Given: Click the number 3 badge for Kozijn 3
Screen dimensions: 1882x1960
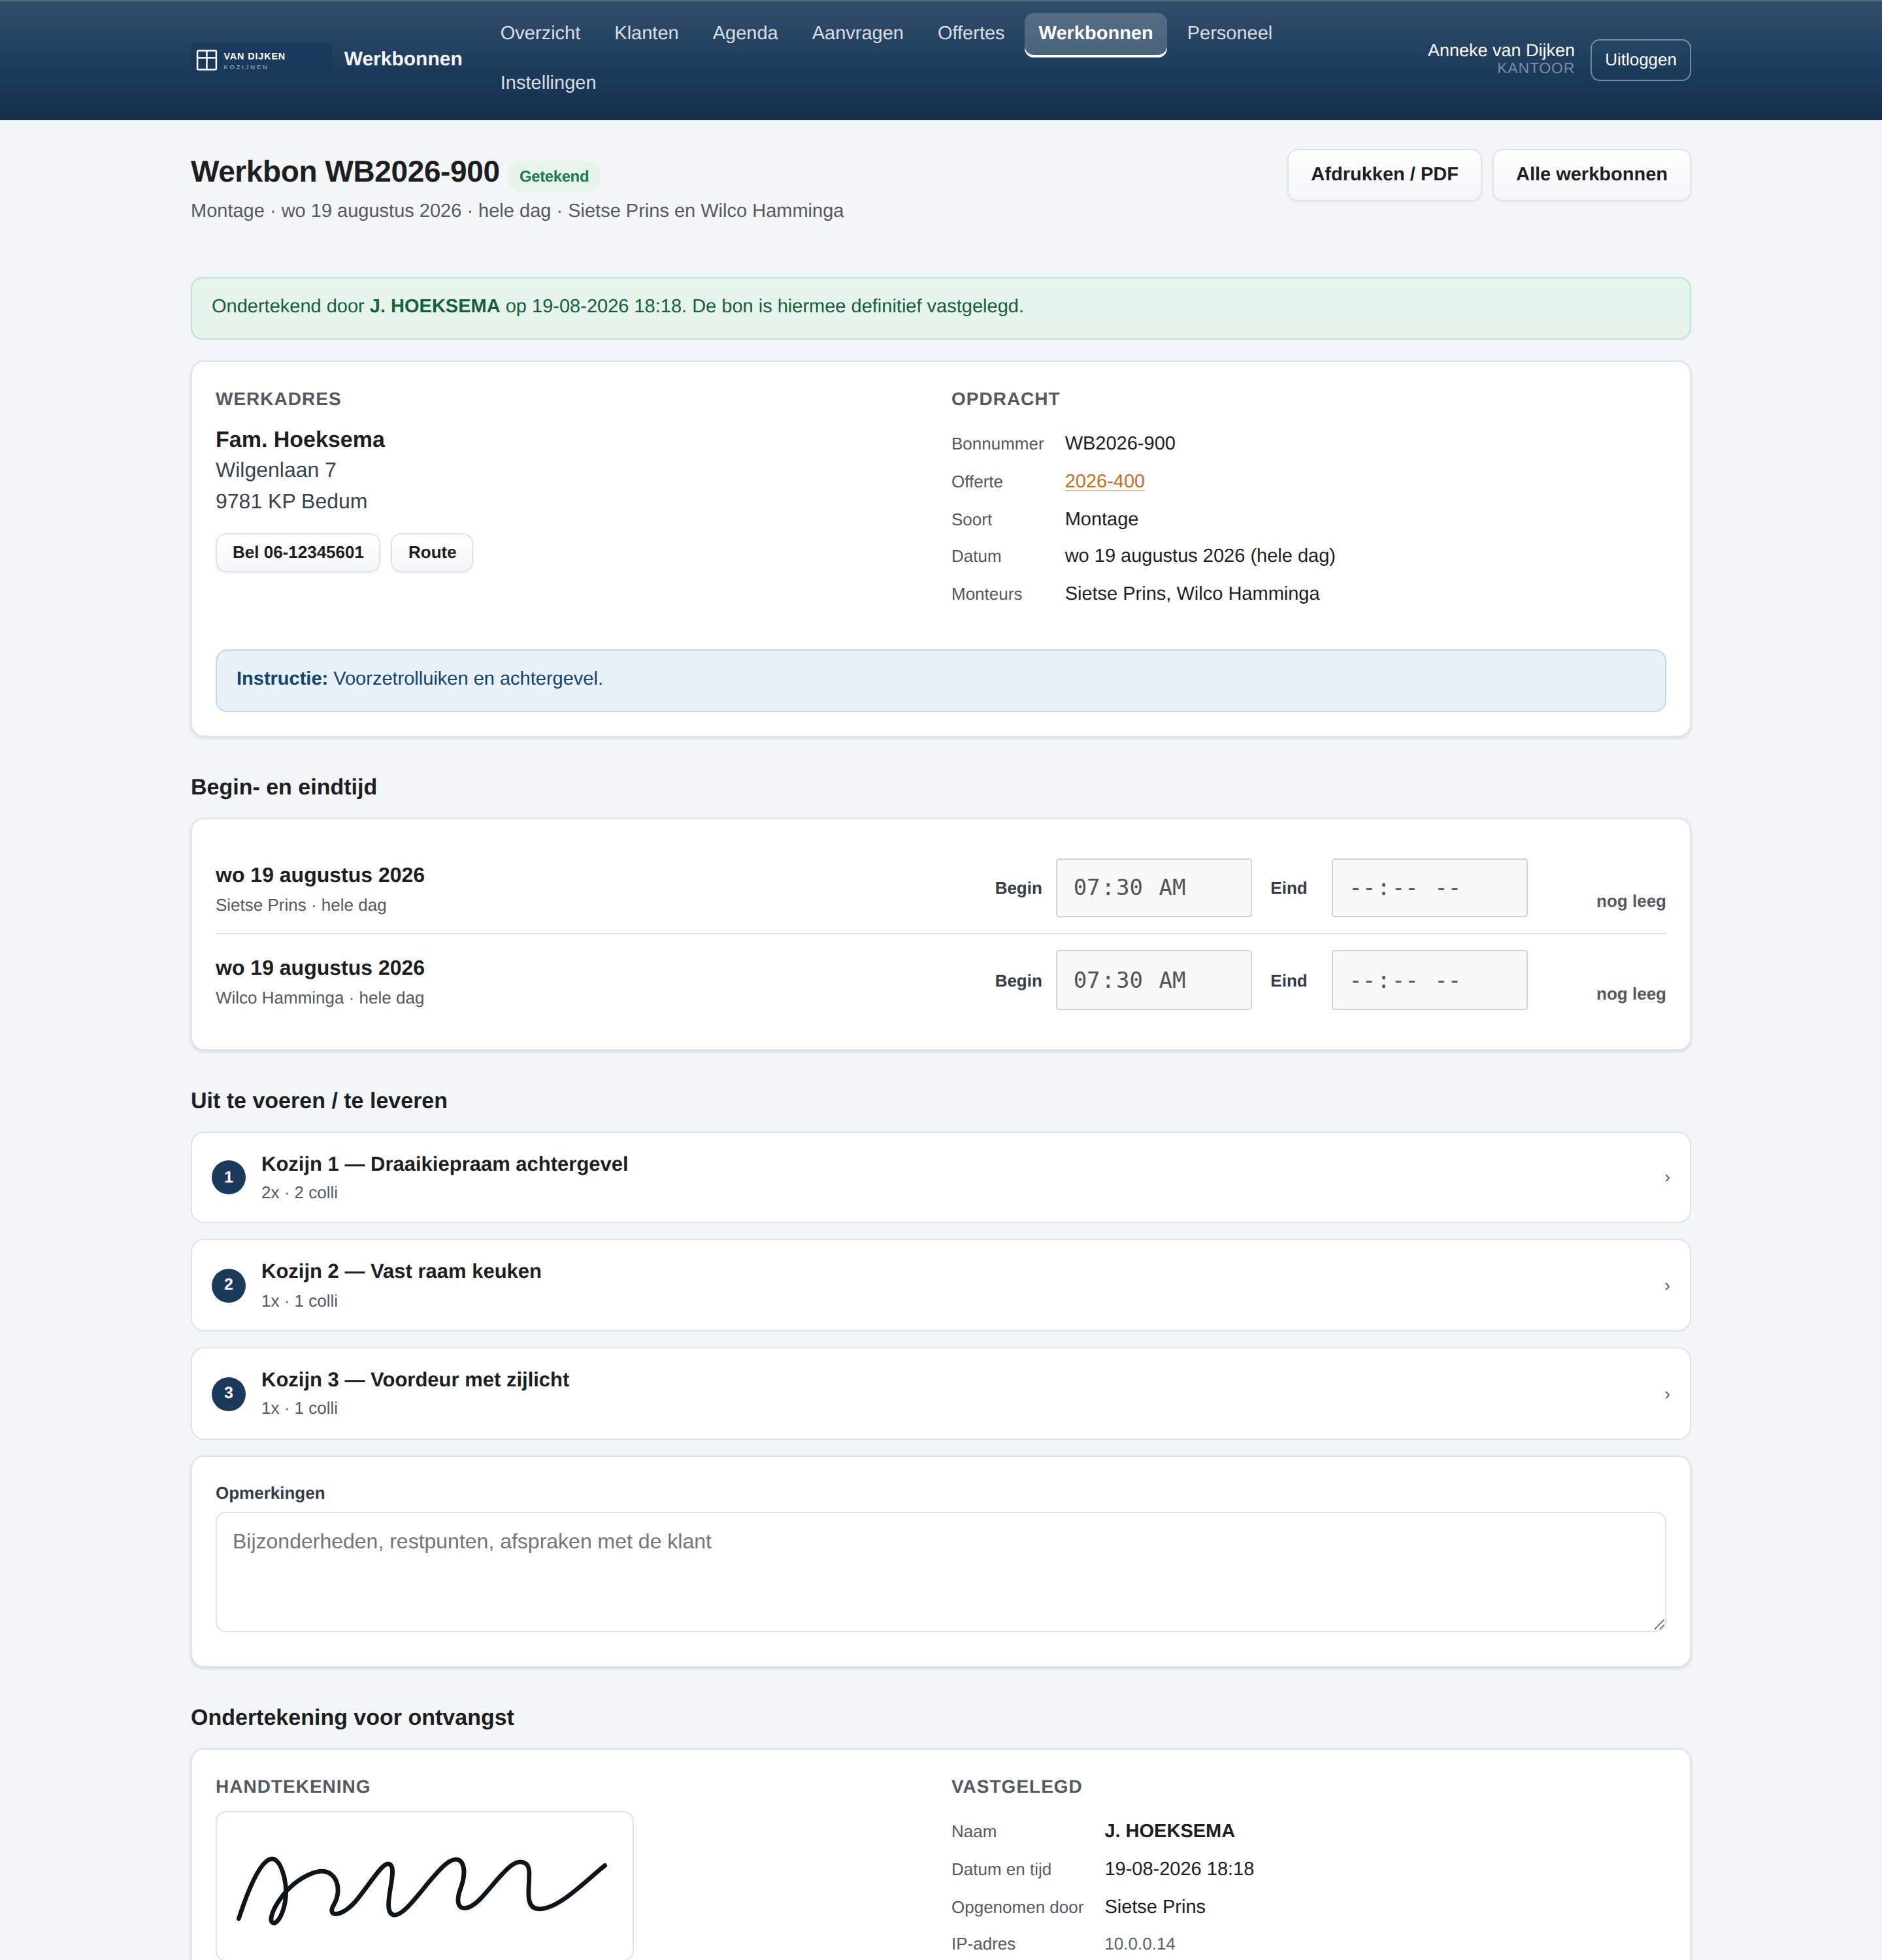Looking at the screenshot, I should coord(228,1393).
